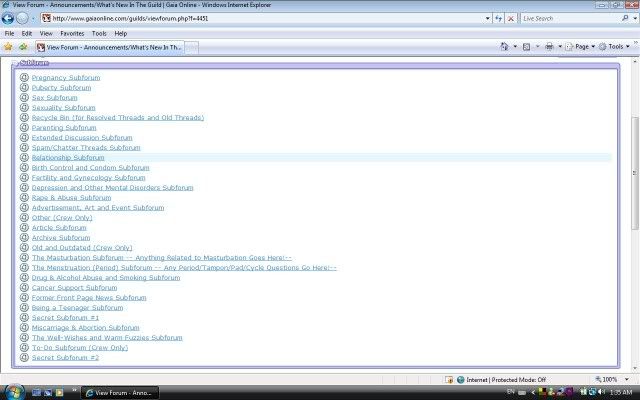Click the forum icon beside Rape & Abuse Subforum
This screenshot has width=640, height=400.
[24, 197]
